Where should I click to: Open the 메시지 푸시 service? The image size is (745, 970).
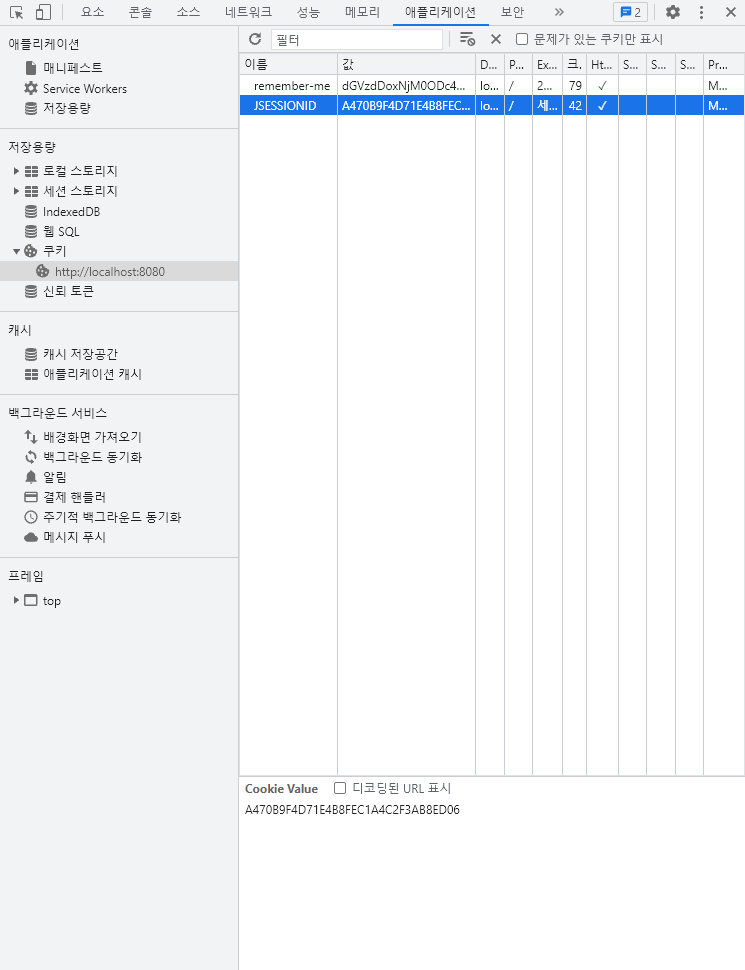coord(74,537)
